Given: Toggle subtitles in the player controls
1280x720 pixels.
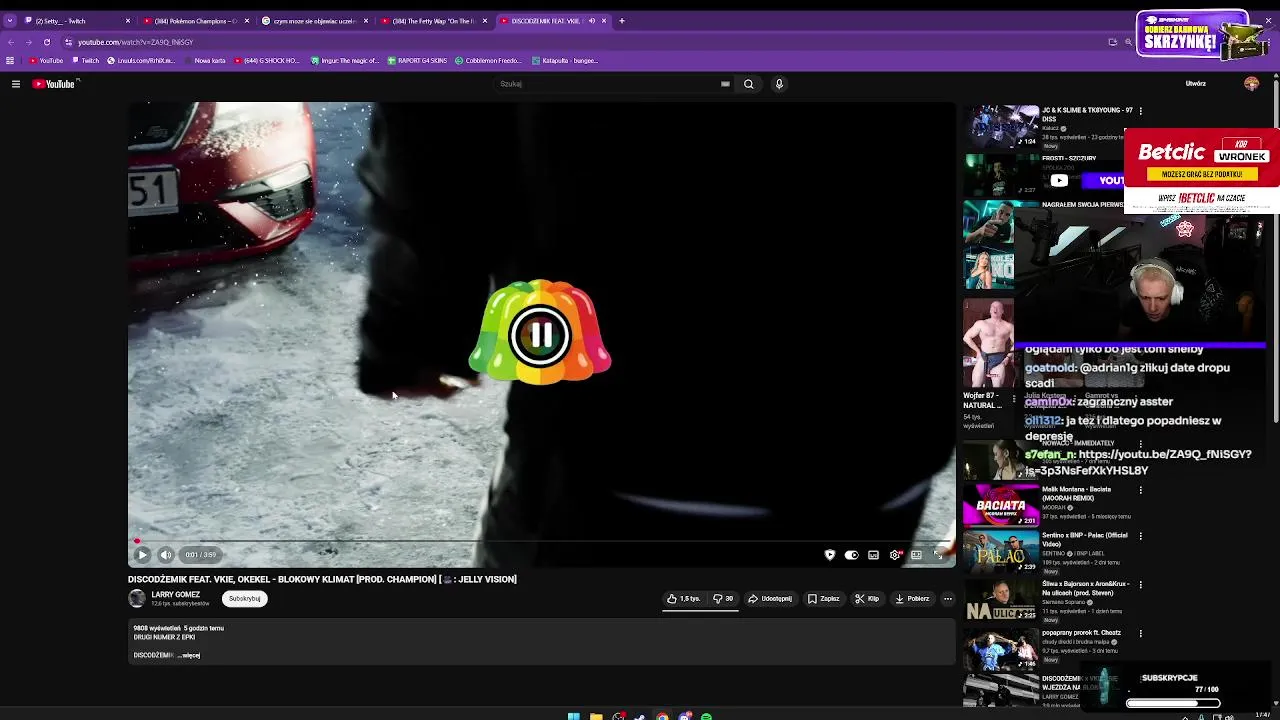Looking at the screenshot, I should tap(873, 555).
